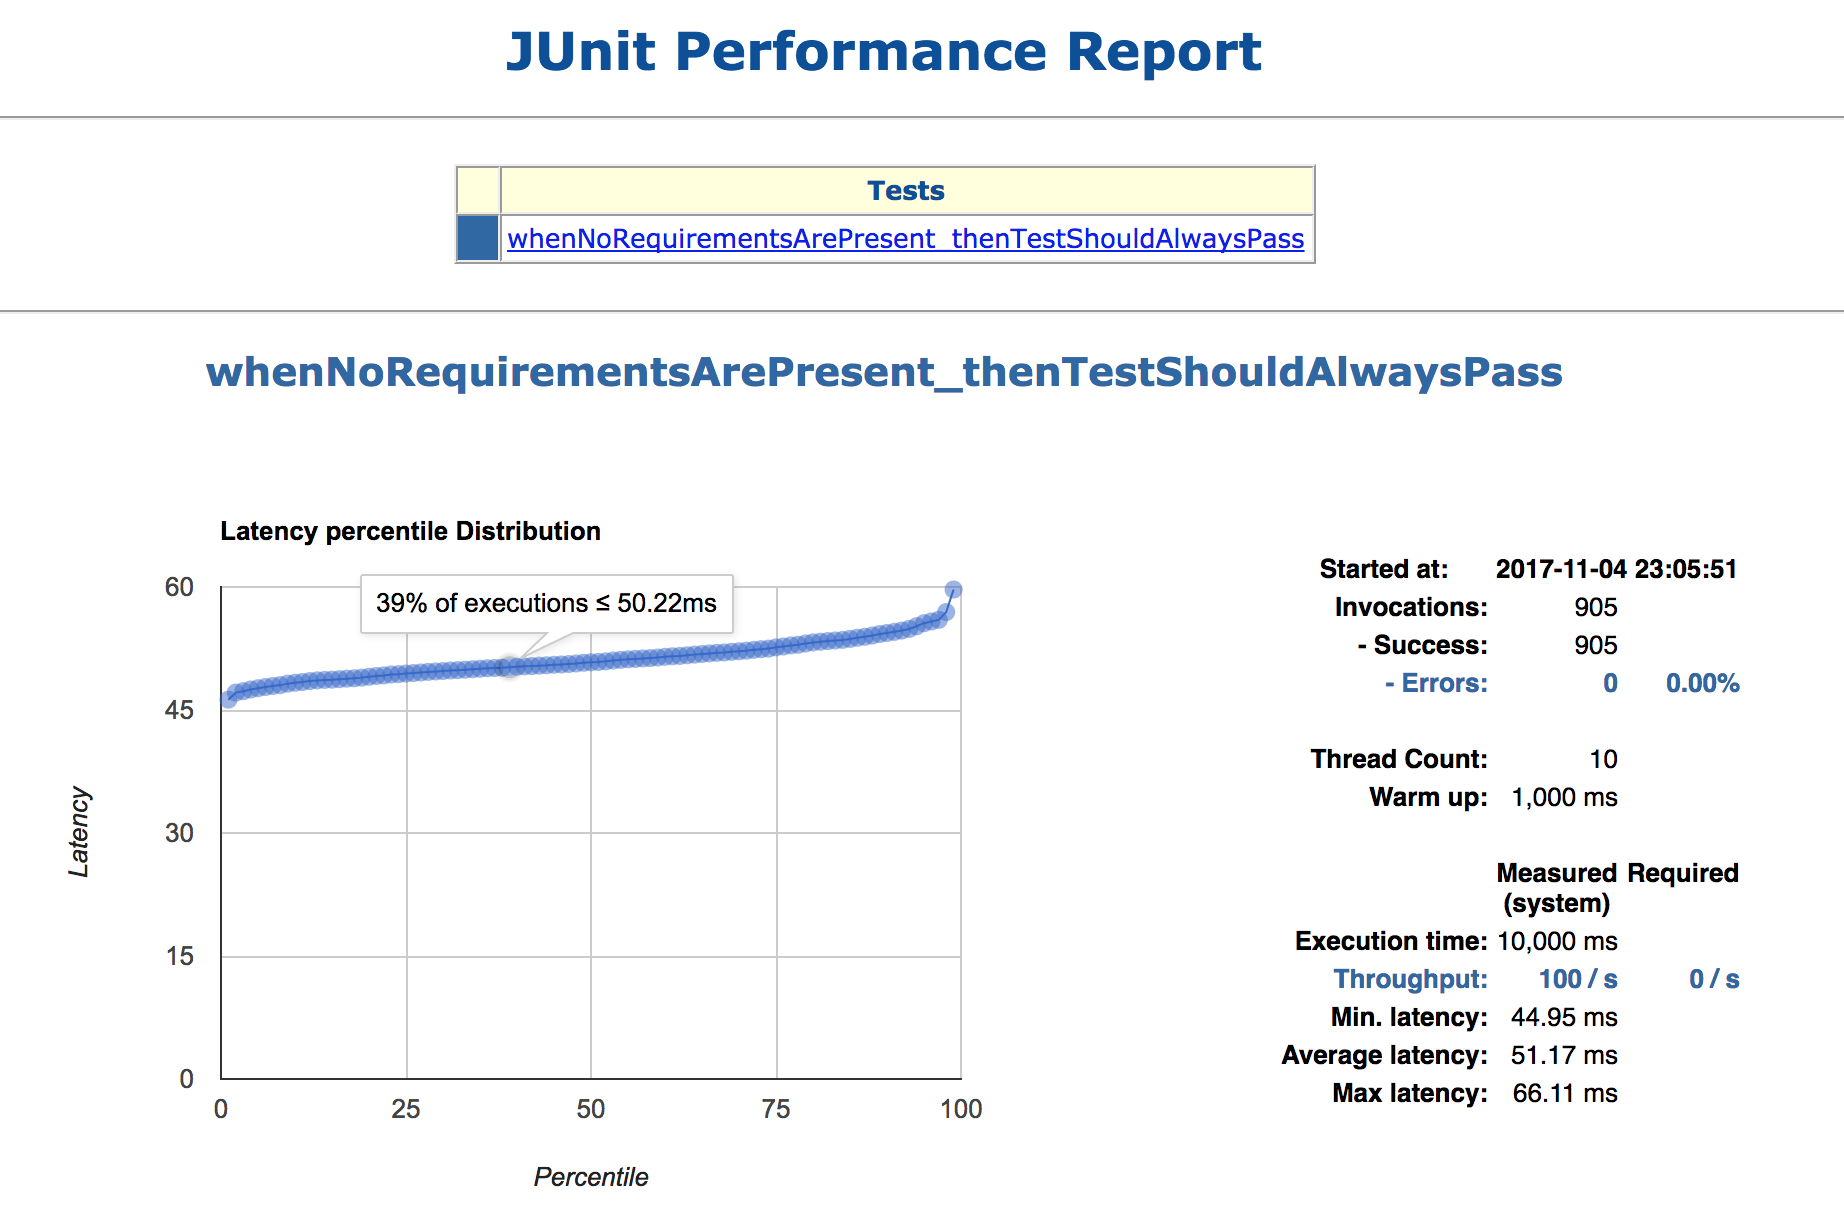Click the Min latency value '44.95 ms'

1564,1017
